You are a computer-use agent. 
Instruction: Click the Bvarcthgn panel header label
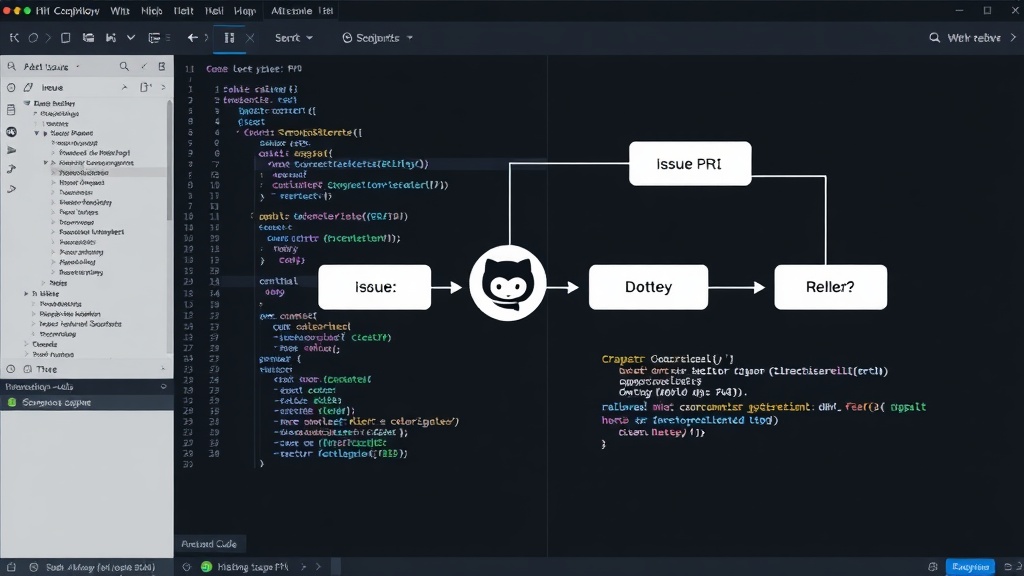point(39,387)
